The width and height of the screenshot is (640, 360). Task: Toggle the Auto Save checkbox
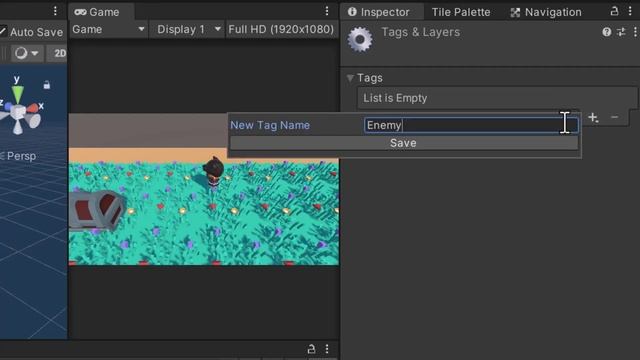2,31
